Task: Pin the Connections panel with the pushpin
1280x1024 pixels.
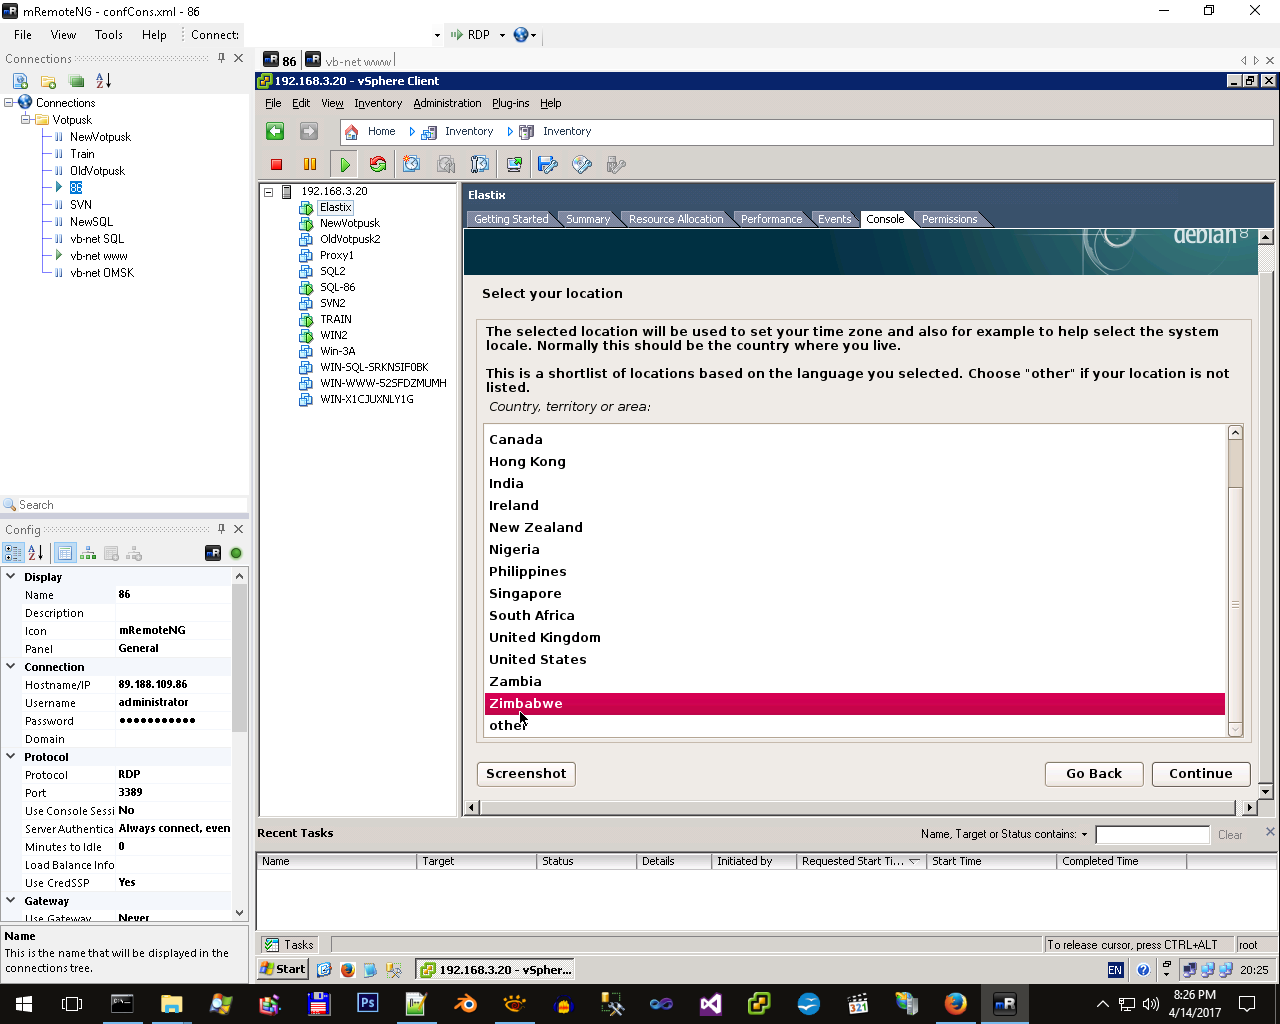Action: coord(221,58)
